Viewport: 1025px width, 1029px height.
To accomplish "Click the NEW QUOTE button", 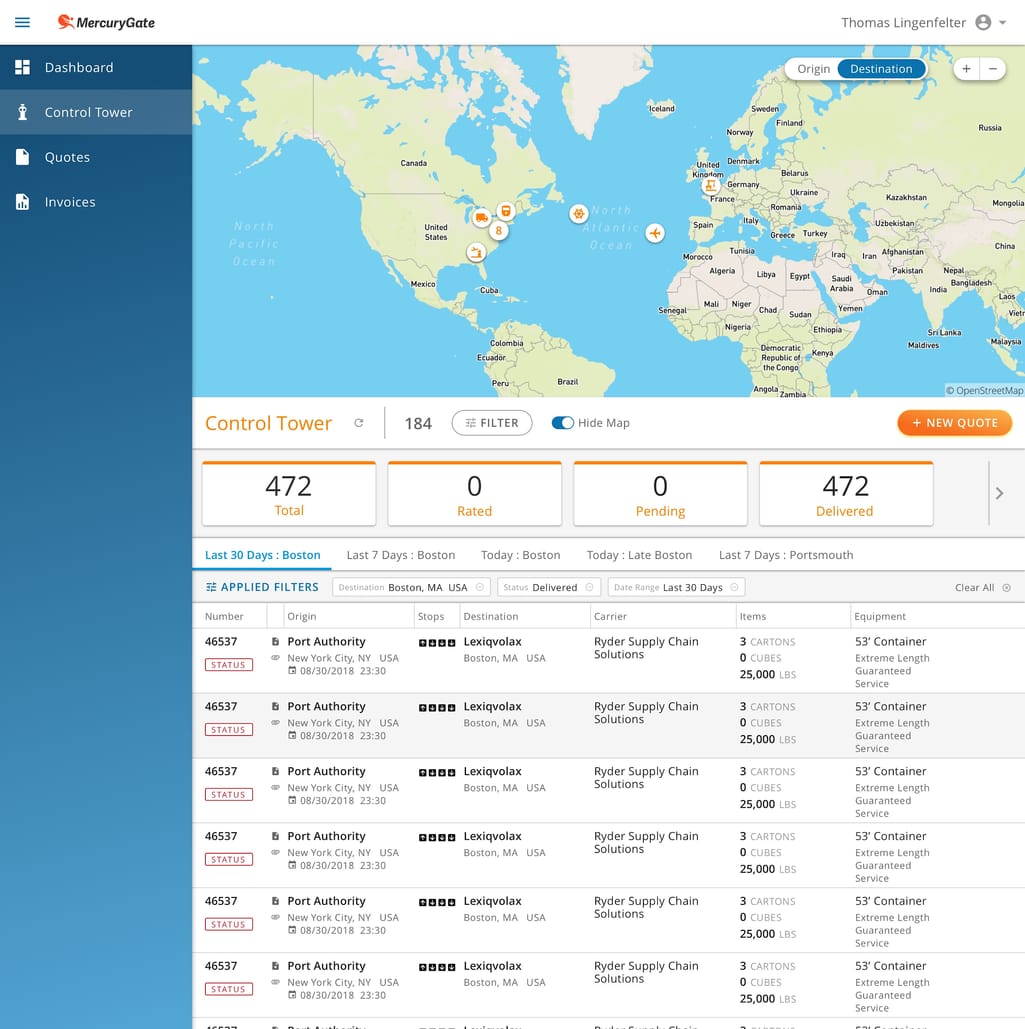I will tap(954, 423).
